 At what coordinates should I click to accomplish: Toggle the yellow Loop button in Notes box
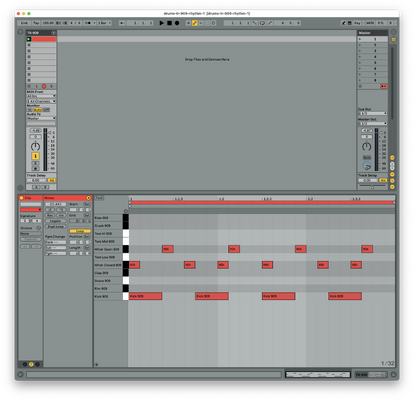[80, 231]
